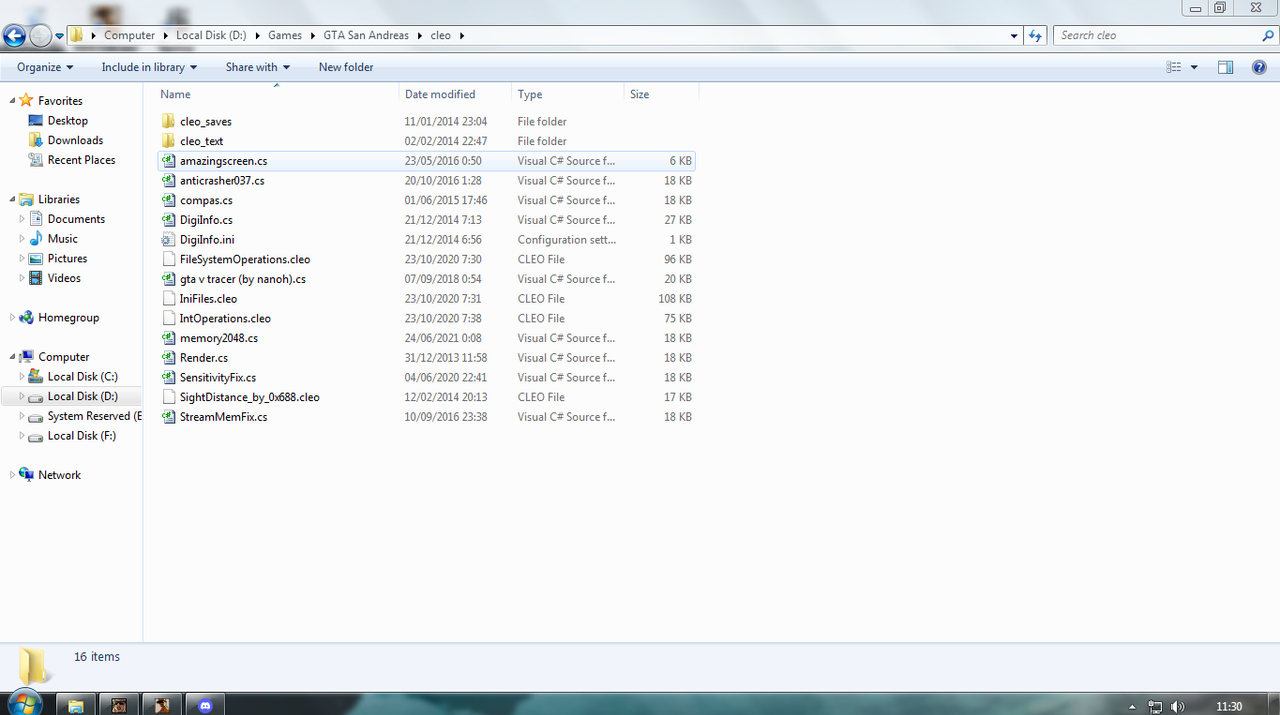Click the memory2048.cs file icon
This screenshot has height=715, width=1280.
[168, 338]
